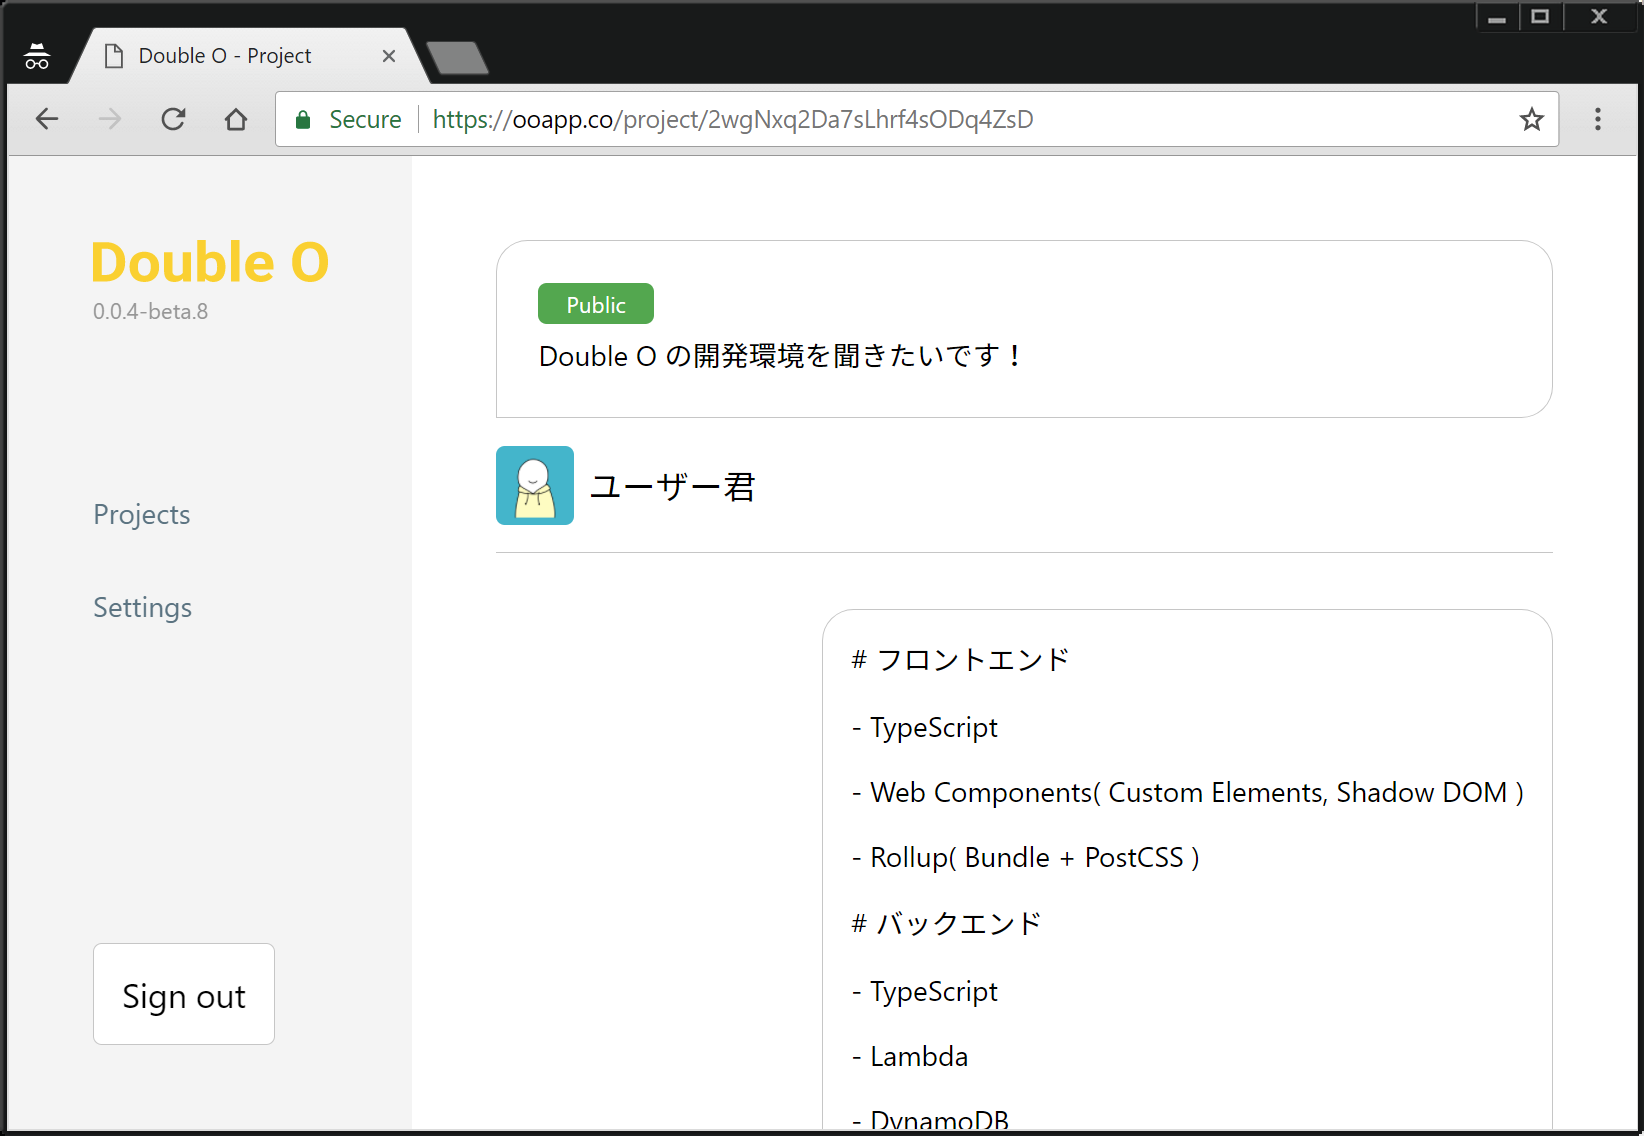Click the incognito mode icon

(37, 55)
